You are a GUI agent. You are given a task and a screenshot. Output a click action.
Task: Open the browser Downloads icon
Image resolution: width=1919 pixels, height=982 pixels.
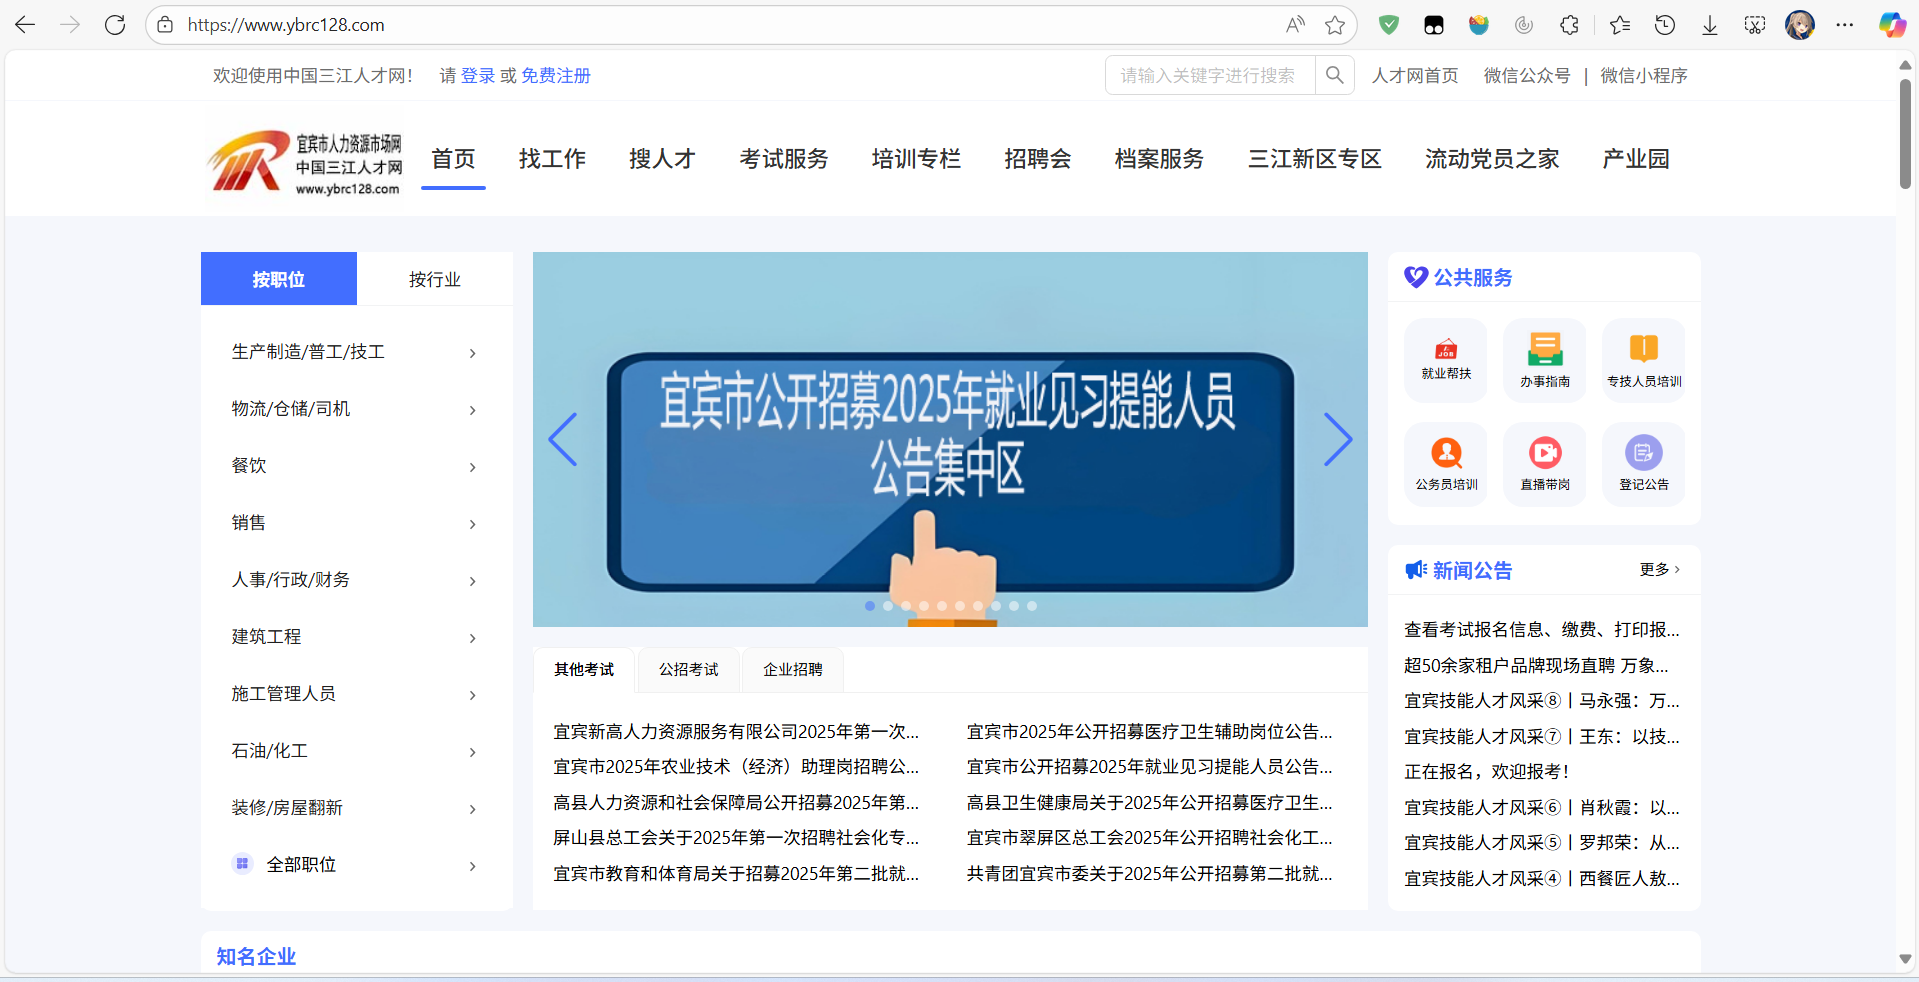coord(1708,24)
